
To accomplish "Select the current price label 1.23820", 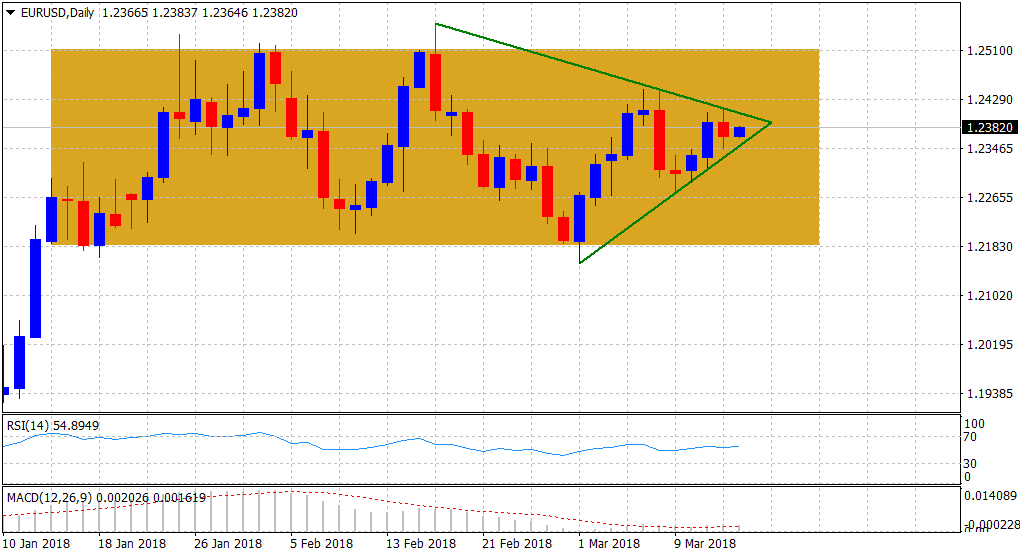I will (990, 127).
